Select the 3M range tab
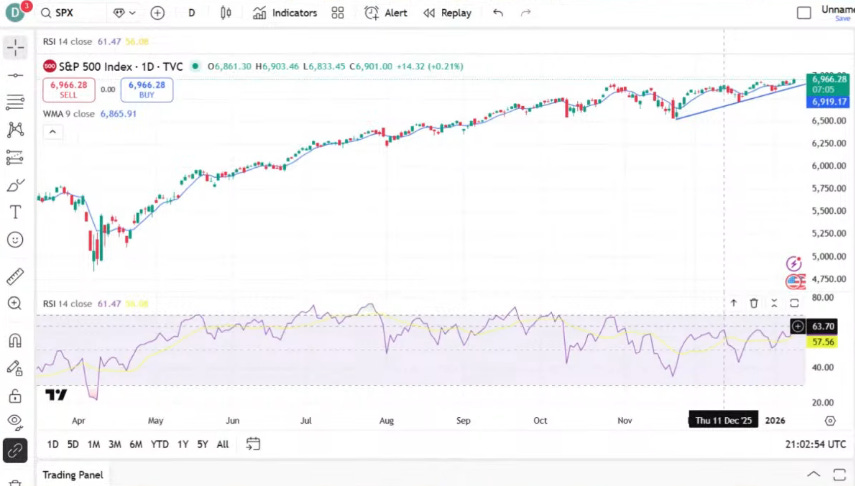The height and width of the screenshot is (486, 855). 115,445
